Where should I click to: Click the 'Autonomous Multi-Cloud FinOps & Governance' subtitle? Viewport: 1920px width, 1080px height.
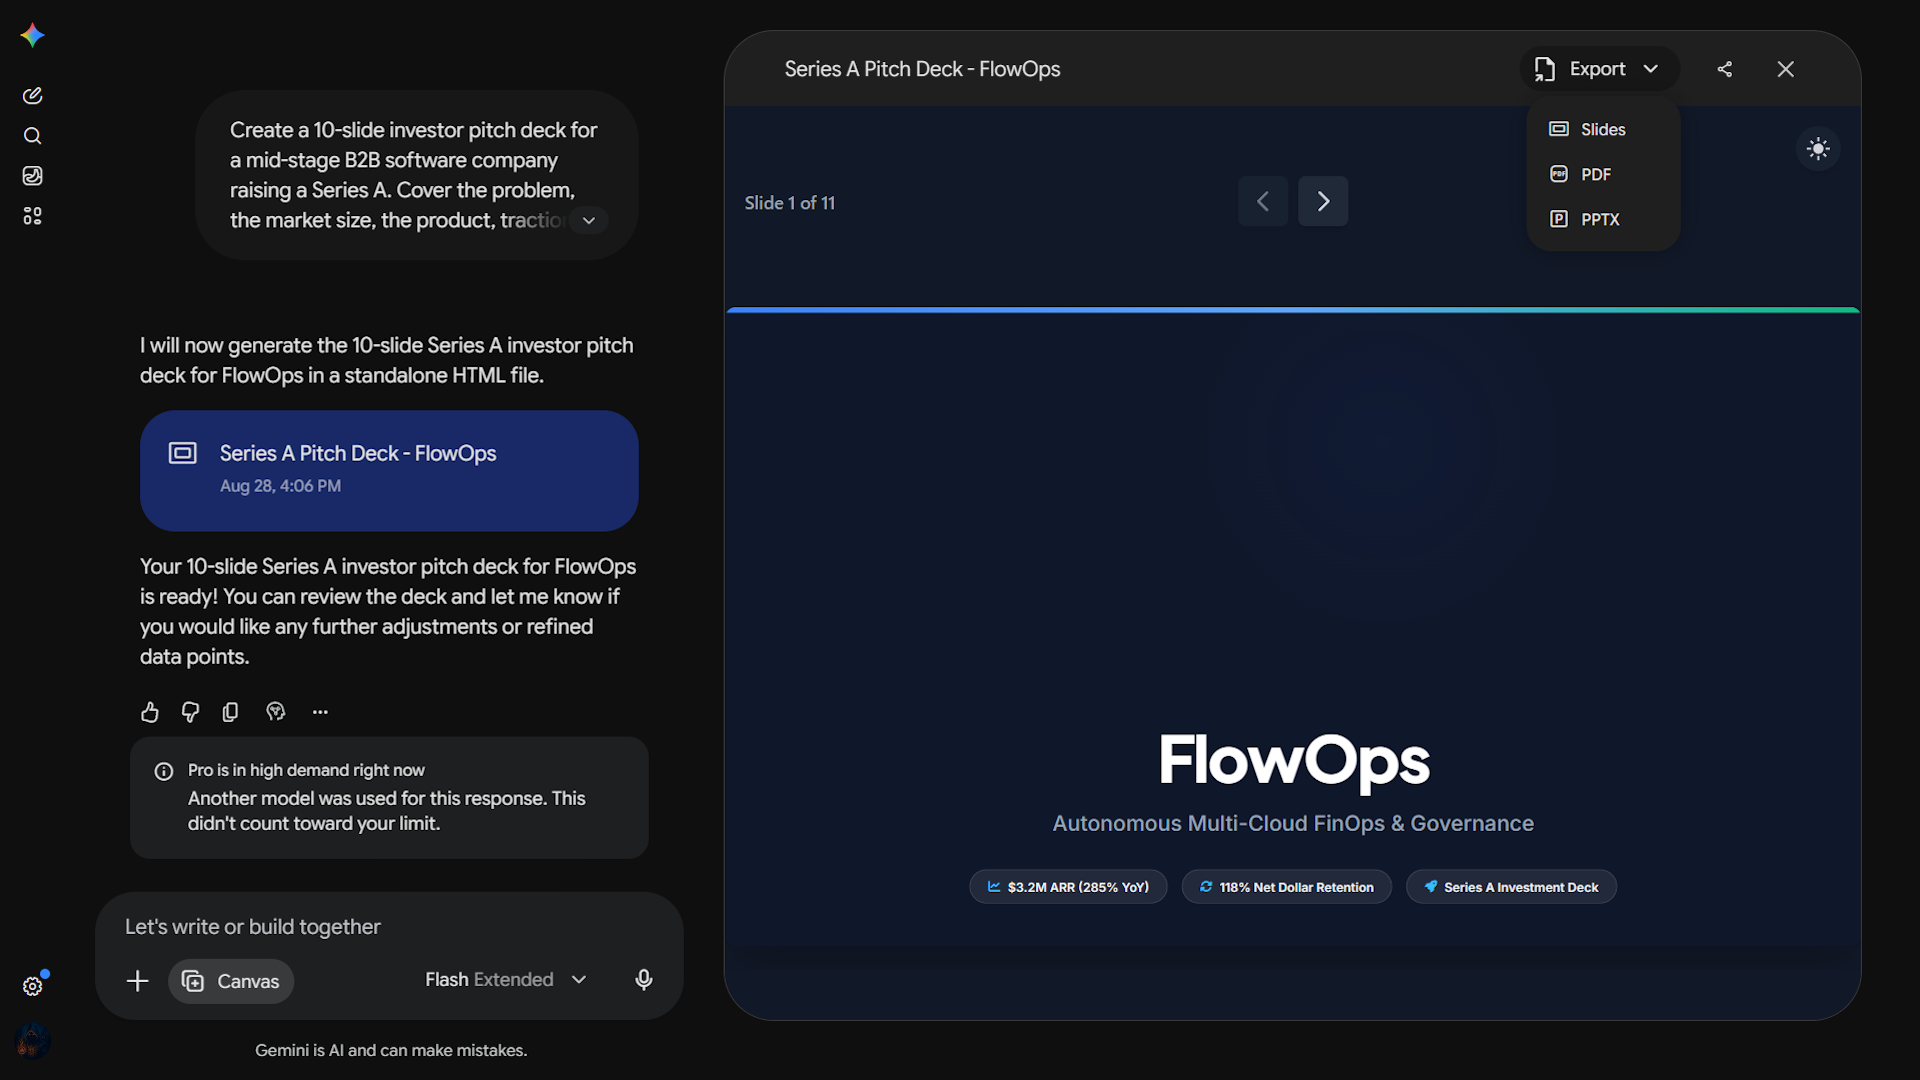1293,824
